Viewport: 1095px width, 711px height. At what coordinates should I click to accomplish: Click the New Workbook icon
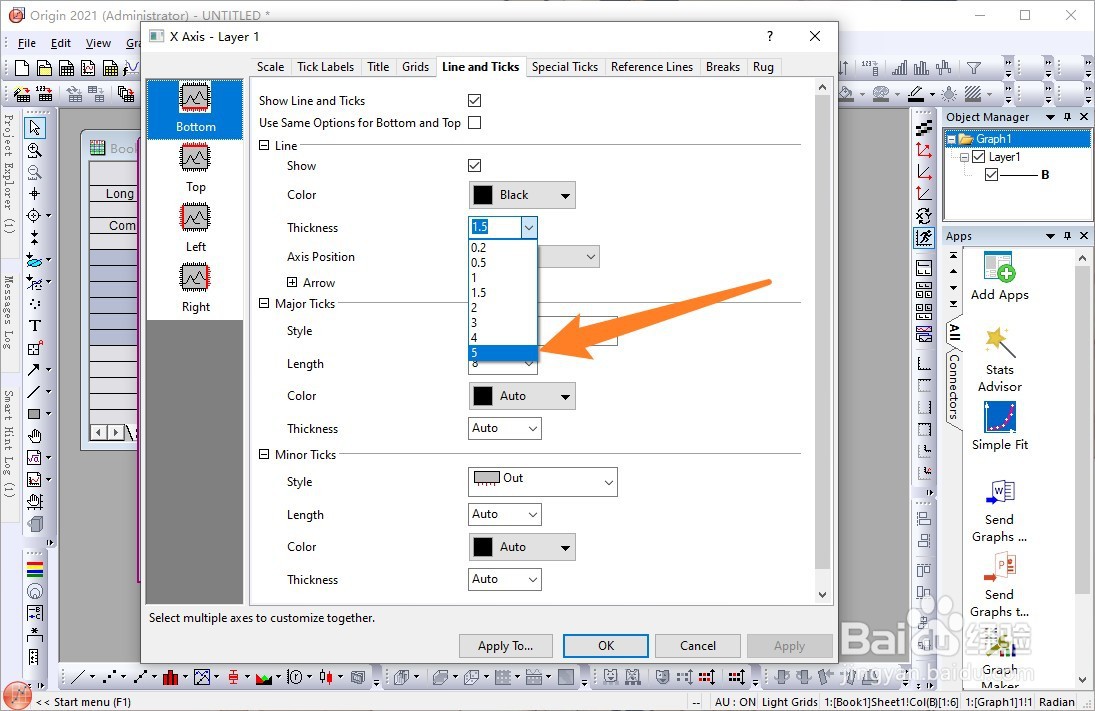(x=66, y=68)
